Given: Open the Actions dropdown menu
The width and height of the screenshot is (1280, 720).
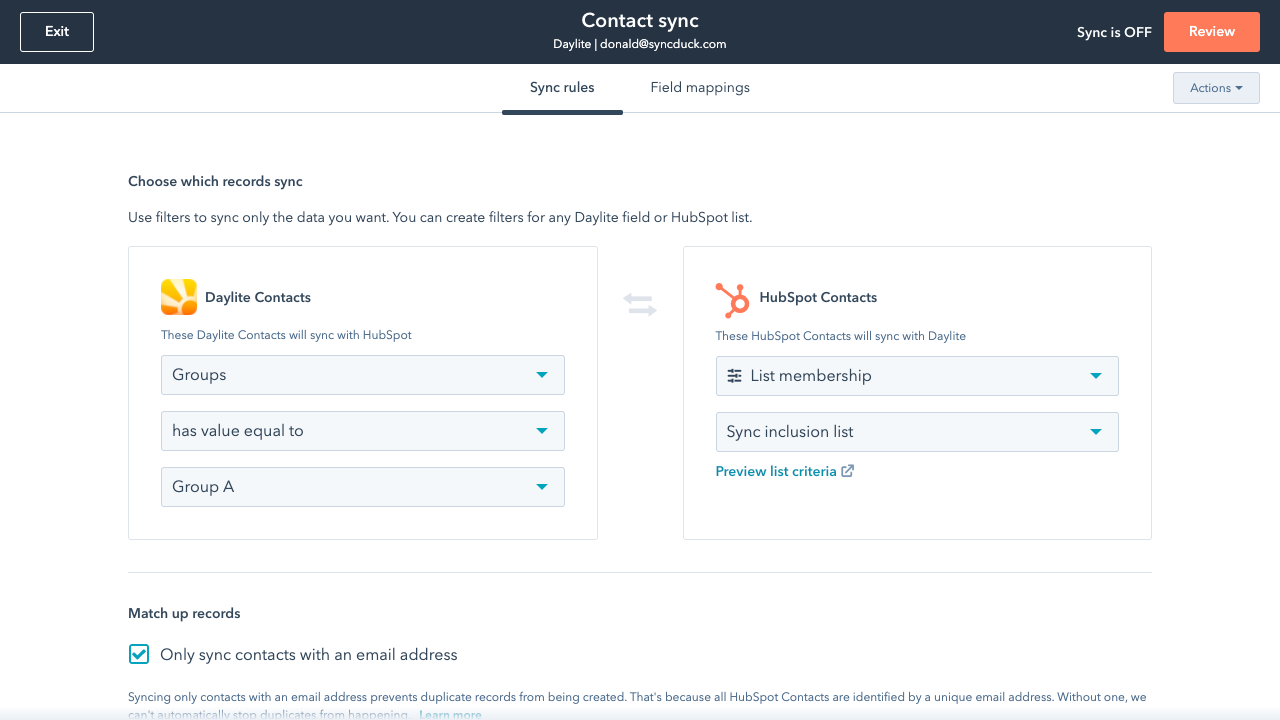Looking at the screenshot, I should click(1216, 88).
